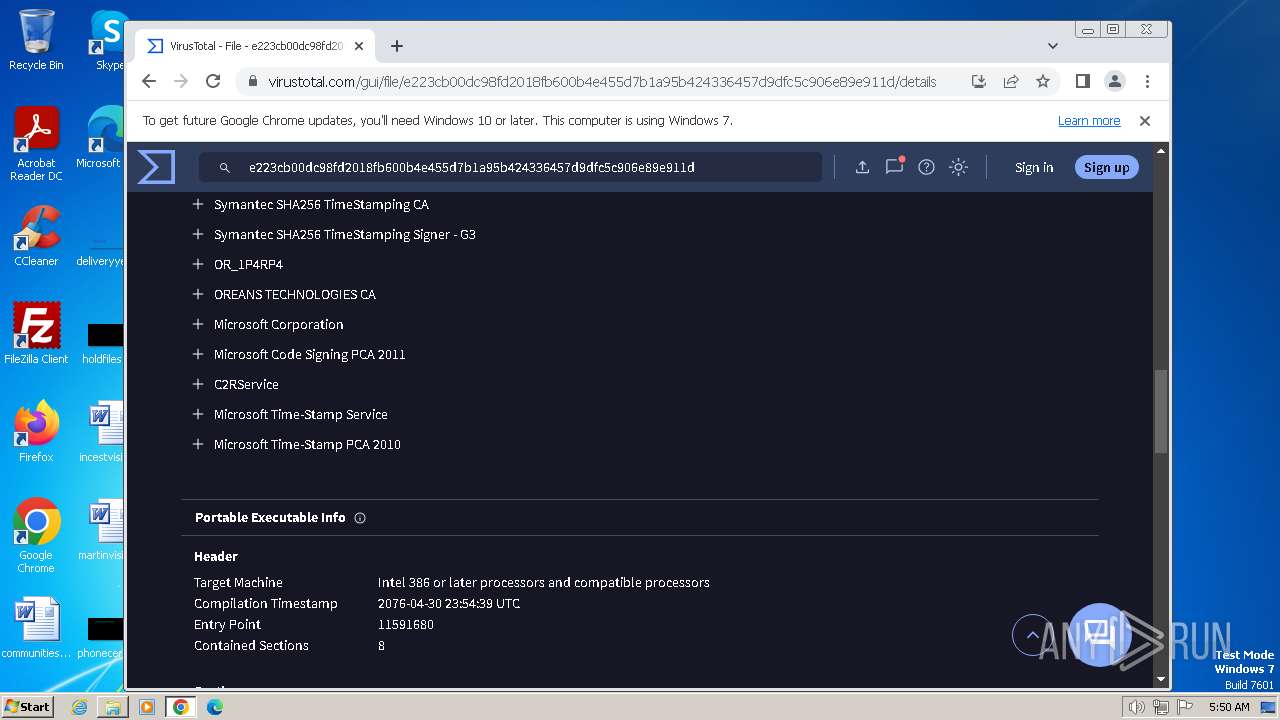Expand the OR_1P4RP4 certificate entry
1280x720 pixels.
pos(198,264)
